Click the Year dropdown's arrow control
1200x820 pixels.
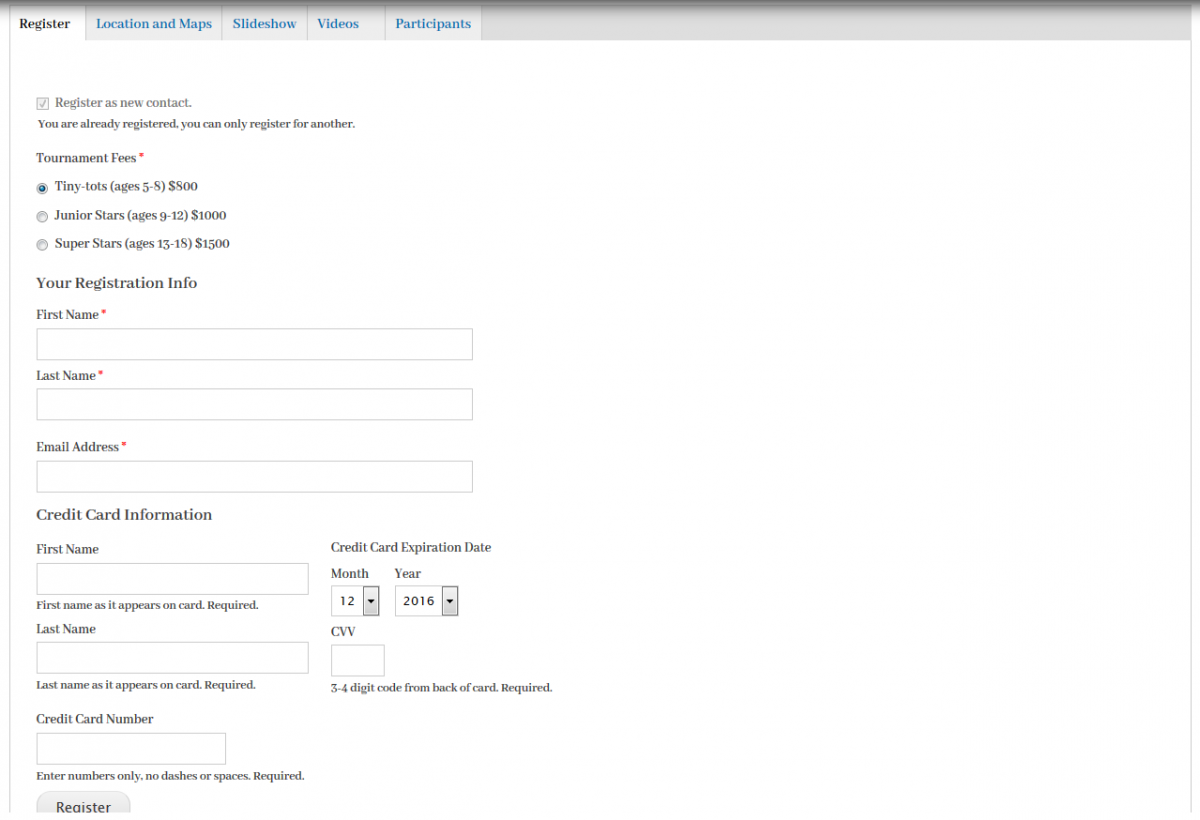tap(449, 600)
